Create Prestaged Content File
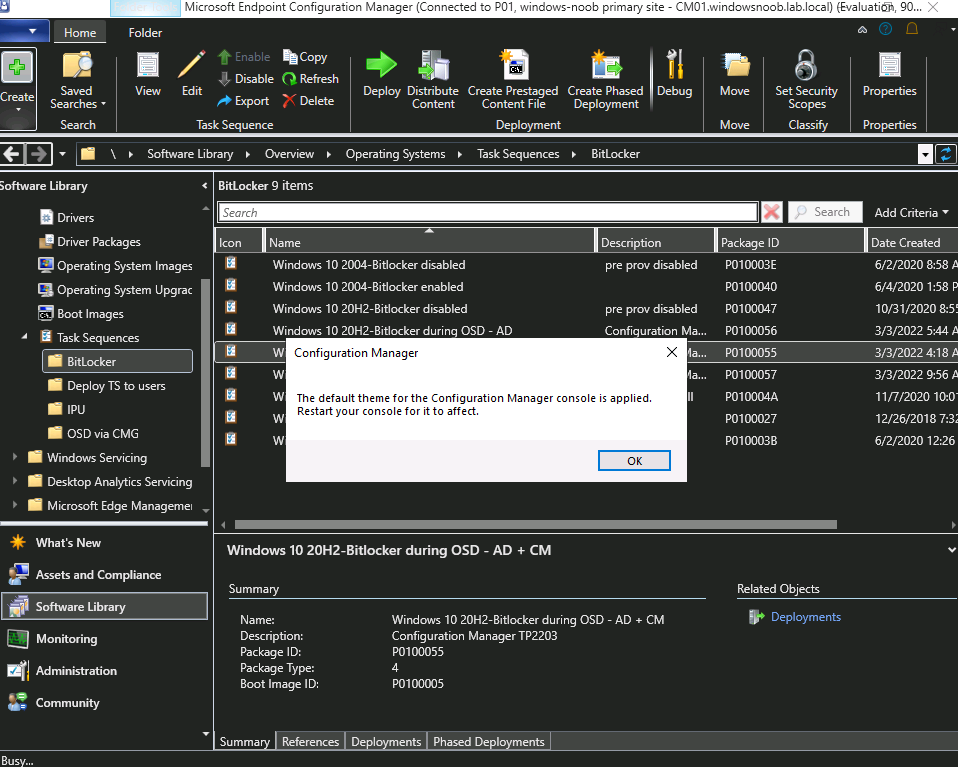Screen dimensions: 958x767 point(513,80)
